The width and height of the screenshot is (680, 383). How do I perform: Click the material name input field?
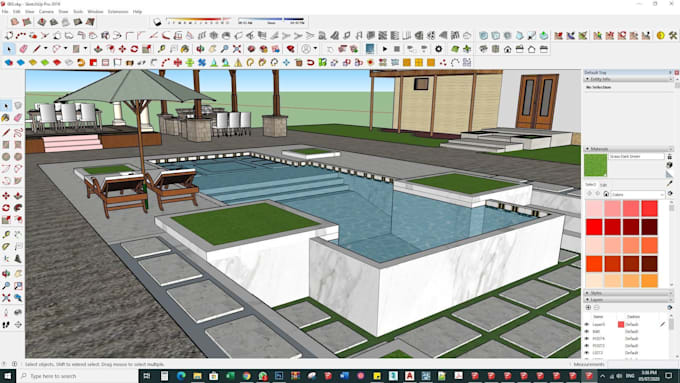pos(636,156)
